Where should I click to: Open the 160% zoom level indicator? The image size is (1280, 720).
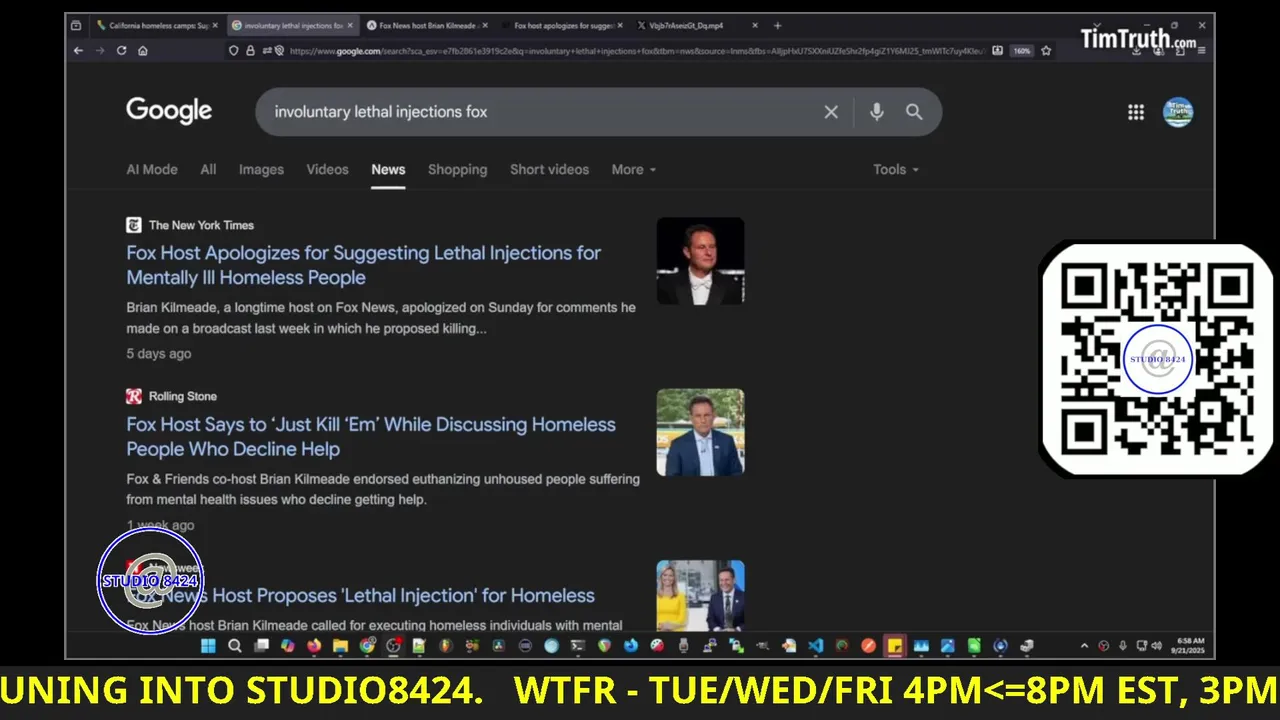click(1021, 51)
